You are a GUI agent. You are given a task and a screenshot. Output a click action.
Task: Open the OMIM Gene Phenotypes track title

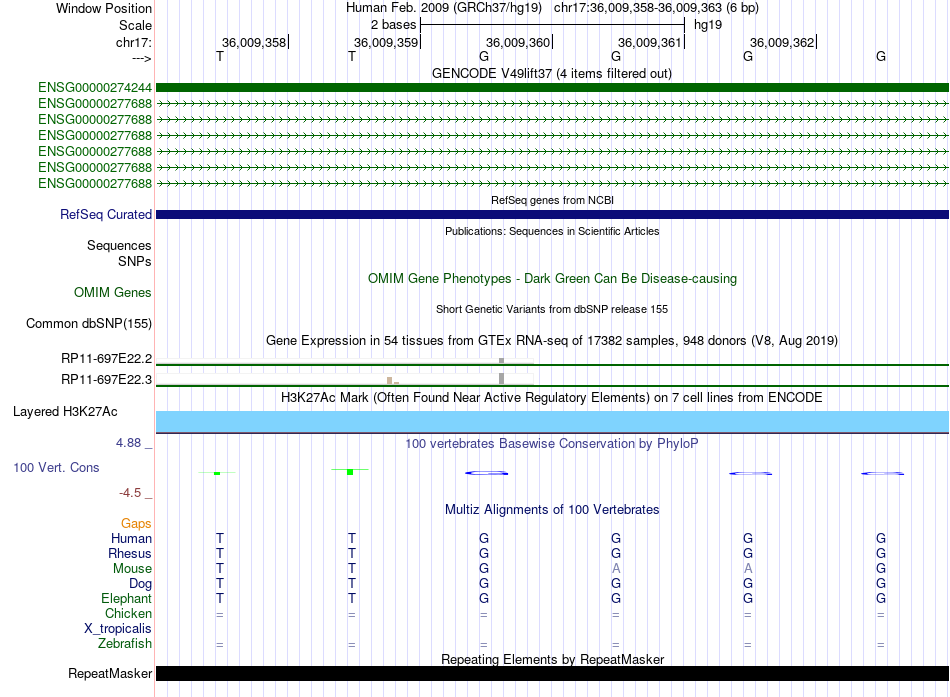click(552, 279)
